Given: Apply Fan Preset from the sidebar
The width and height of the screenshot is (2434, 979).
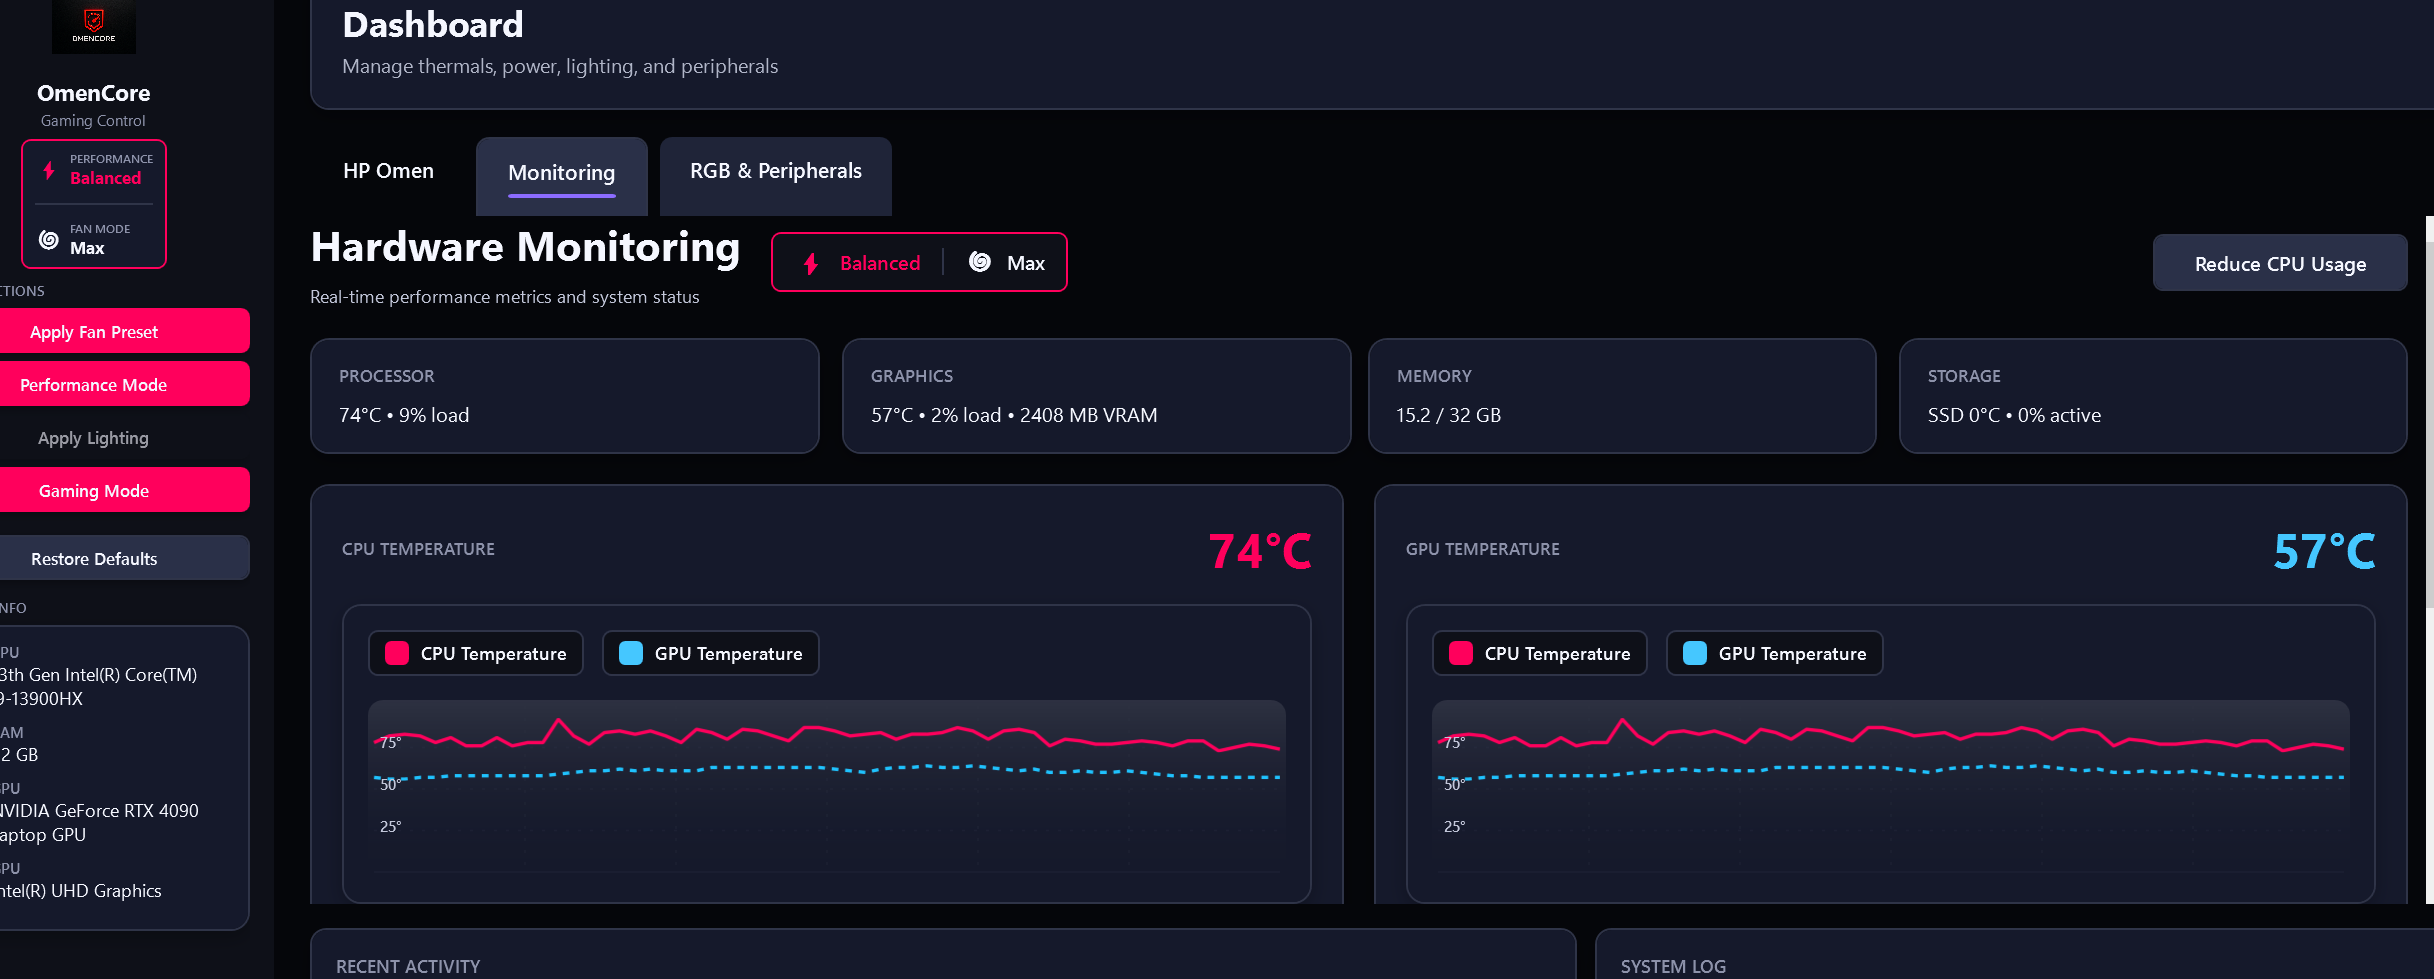Looking at the screenshot, I should (x=93, y=331).
